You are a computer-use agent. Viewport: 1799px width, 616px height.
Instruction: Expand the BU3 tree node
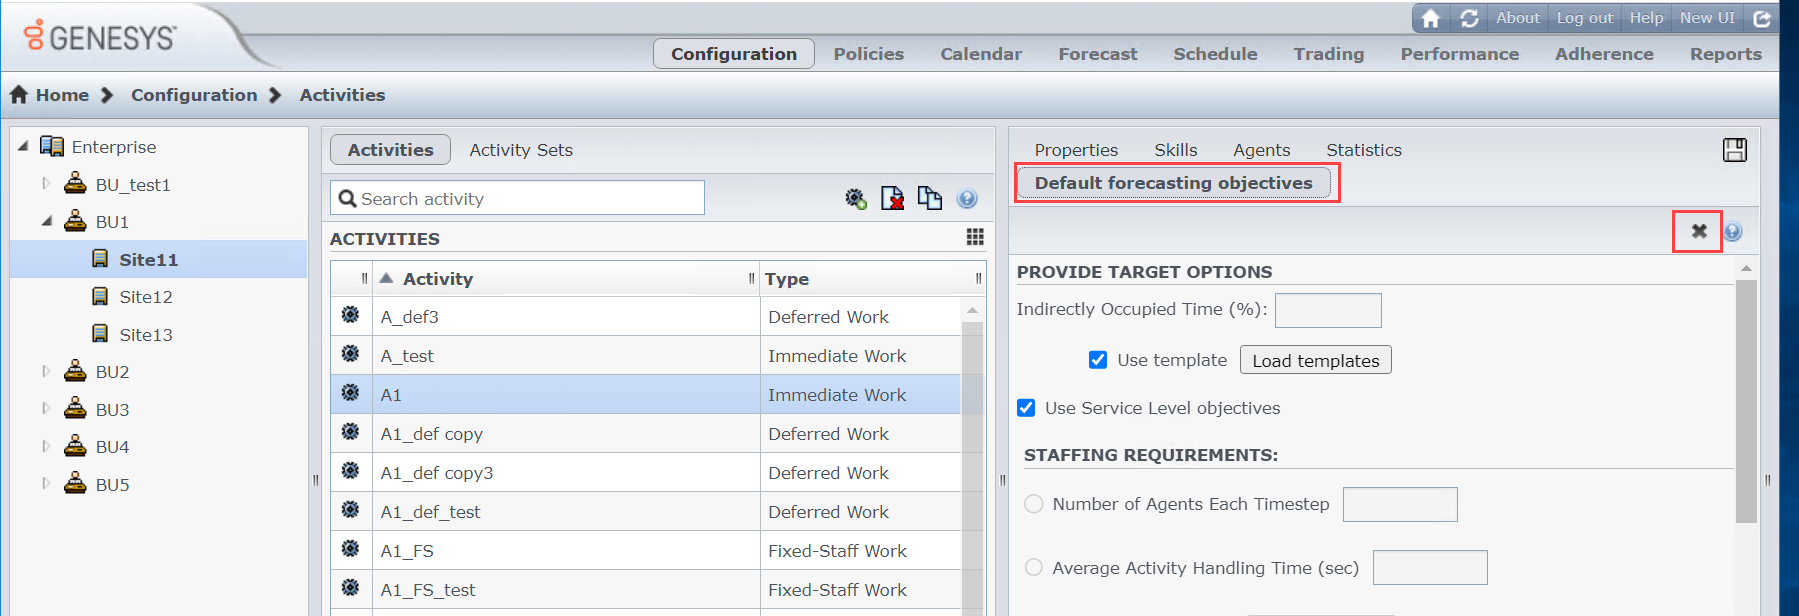(x=46, y=409)
